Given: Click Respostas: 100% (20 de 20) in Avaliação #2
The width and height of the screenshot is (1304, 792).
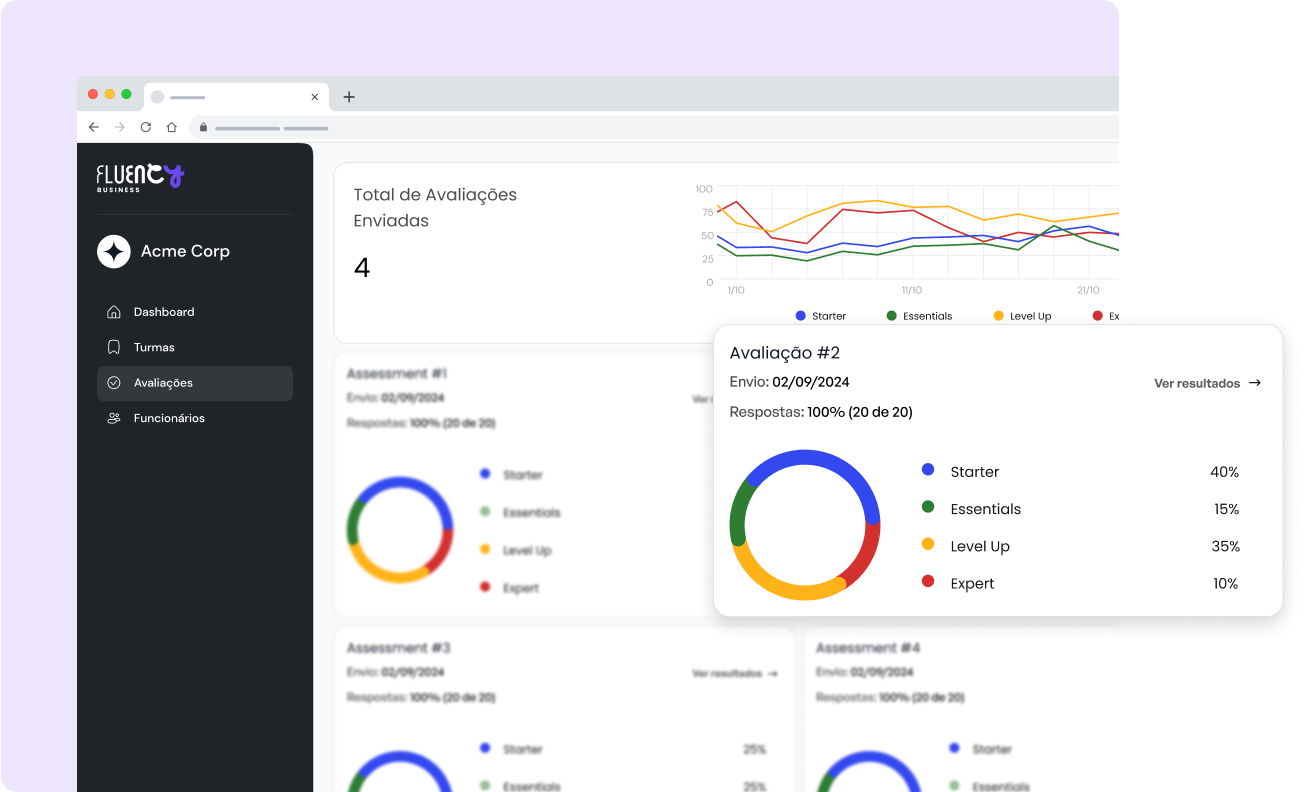Looking at the screenshot, I should pyautogui.click(x=821, y=412).
